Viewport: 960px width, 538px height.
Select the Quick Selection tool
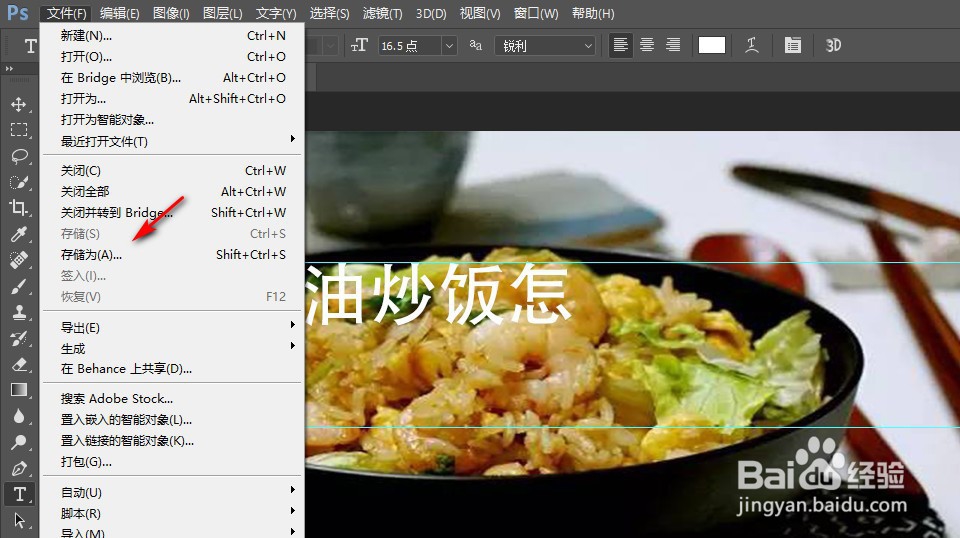(19, 182)
